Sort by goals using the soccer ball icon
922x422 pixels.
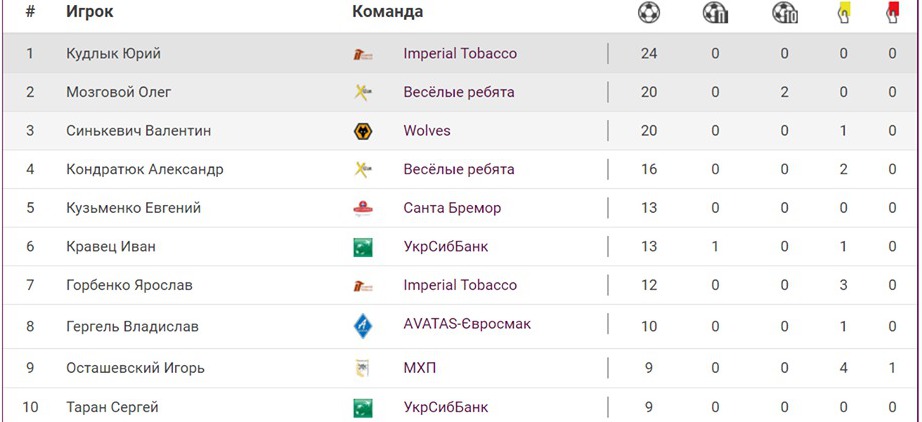pos(649,13)
